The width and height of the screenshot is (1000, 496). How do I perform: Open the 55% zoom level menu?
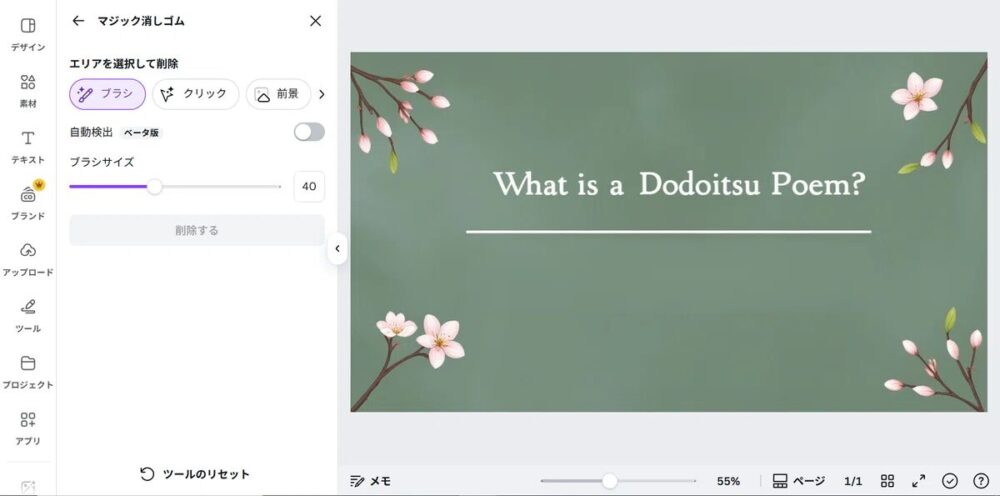pos(728,481)
